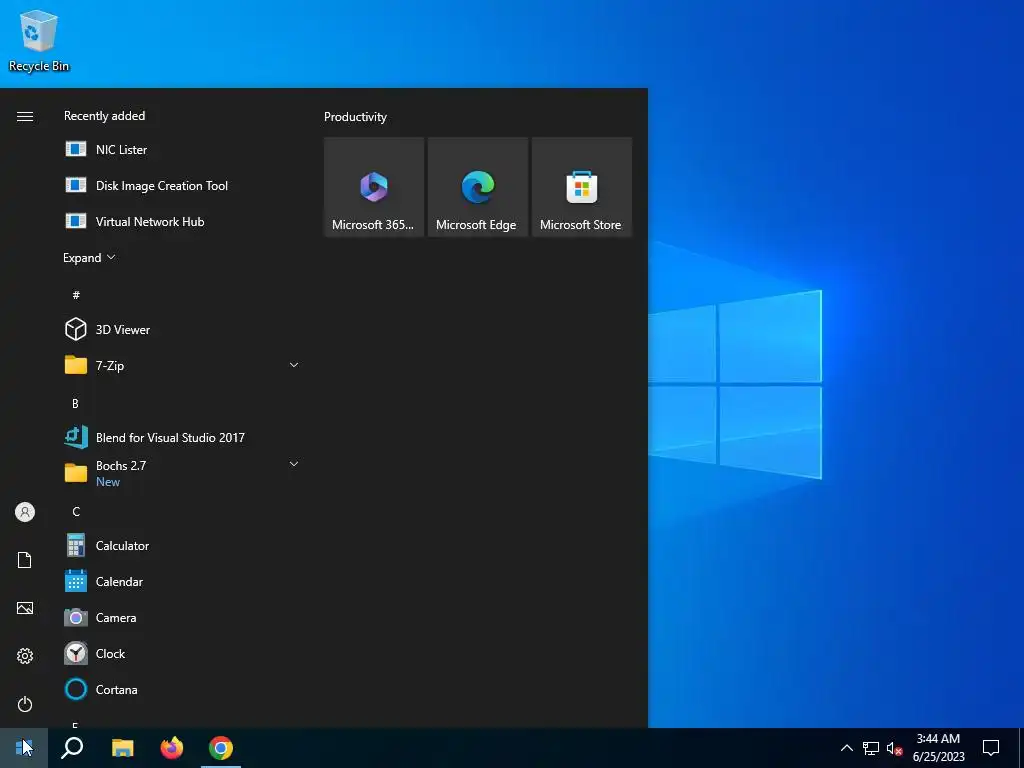
Task: Open the Start menu hamburger menu
Action: click(x=25, y=116)
